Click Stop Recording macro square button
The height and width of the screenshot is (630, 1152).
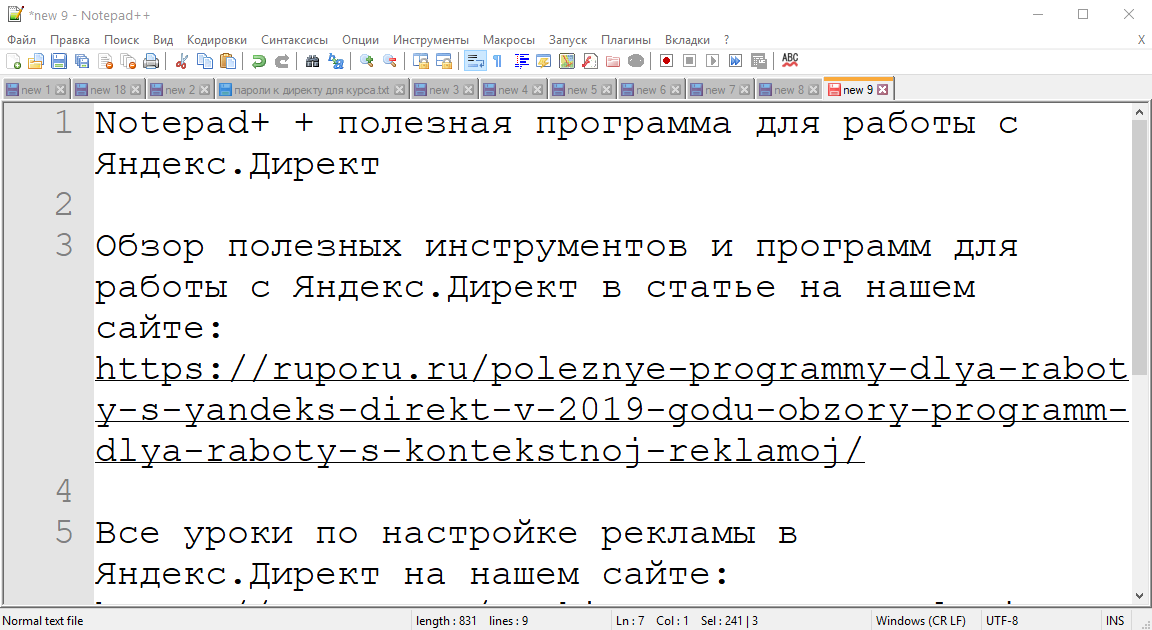689,61
